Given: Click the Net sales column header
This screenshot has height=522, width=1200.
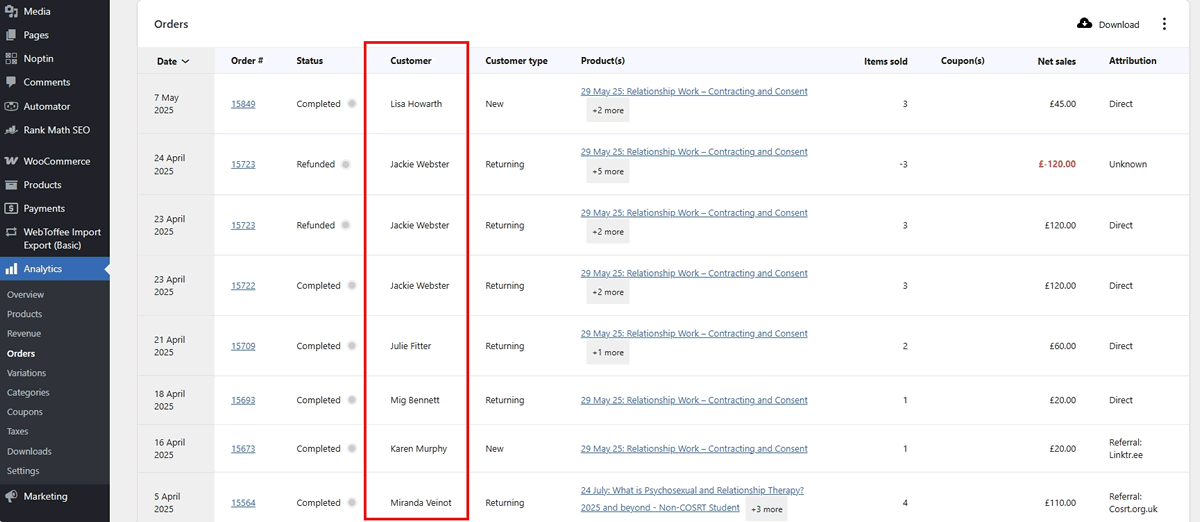Looking at the screenshot, I should (x=1057, y=61).
